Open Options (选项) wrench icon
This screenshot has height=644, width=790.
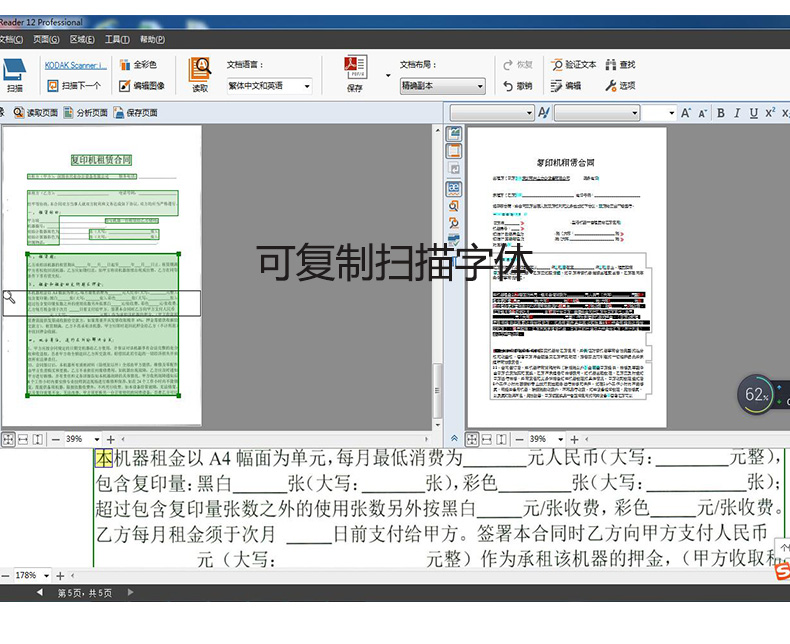620,86
